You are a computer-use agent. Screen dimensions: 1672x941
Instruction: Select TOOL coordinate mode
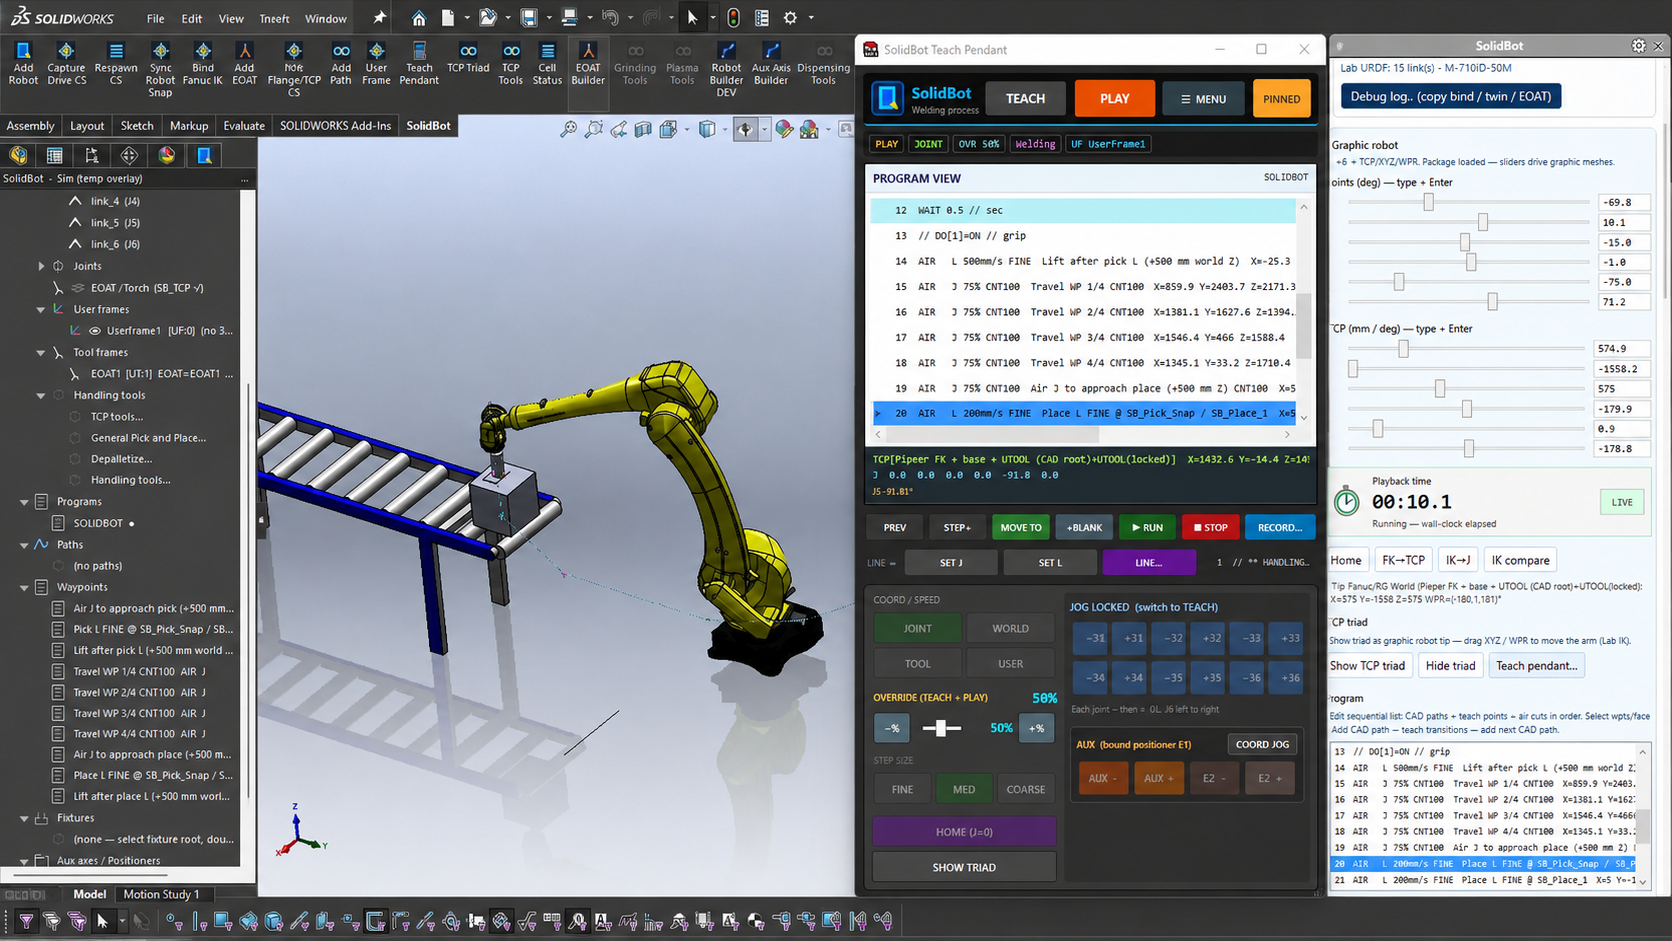917,664
